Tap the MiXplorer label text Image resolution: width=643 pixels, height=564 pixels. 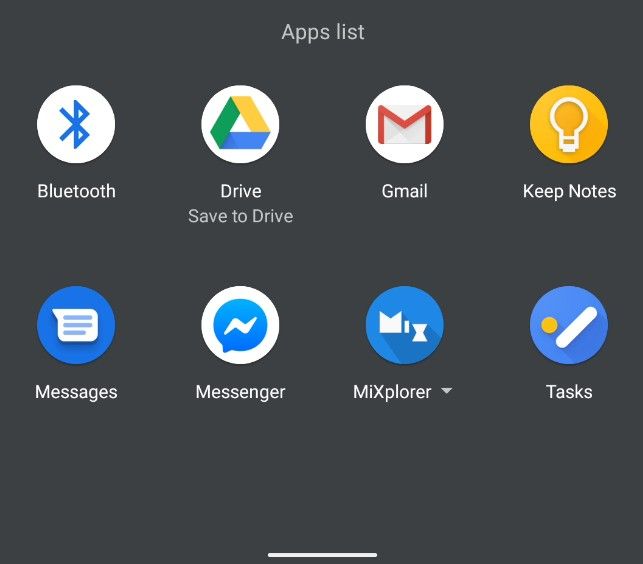pyautogui.click(x=392, y=392)
